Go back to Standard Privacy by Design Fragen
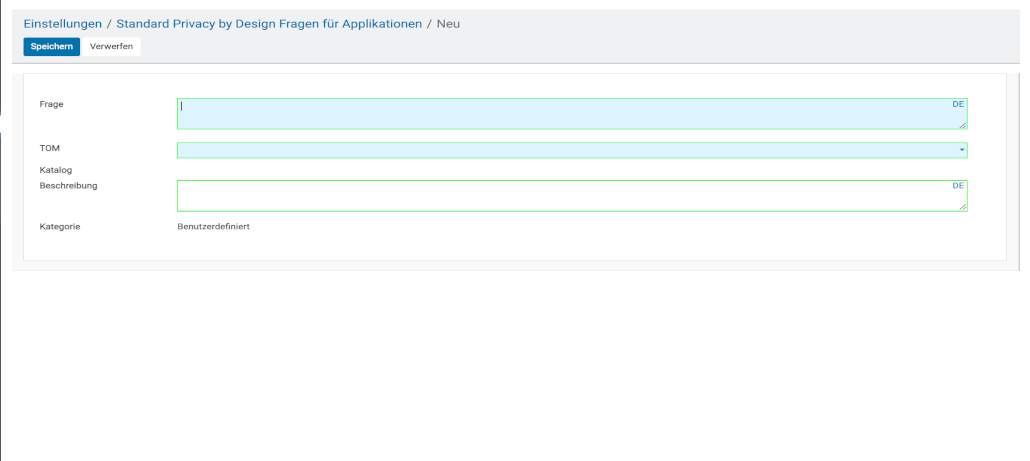The width and height of the screenshot is (1030, 461). [269, 23]
